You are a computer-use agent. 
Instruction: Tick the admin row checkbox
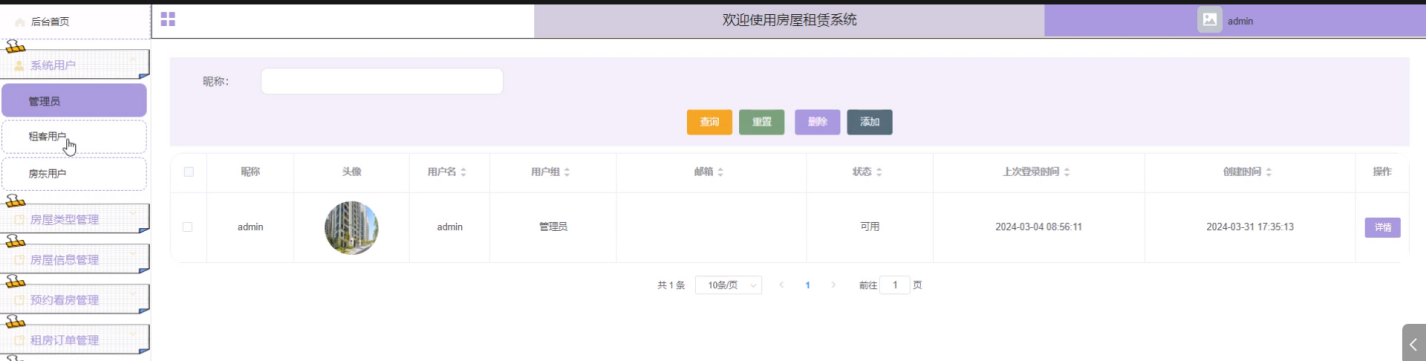pyautogui.click(x=187, y=227)
